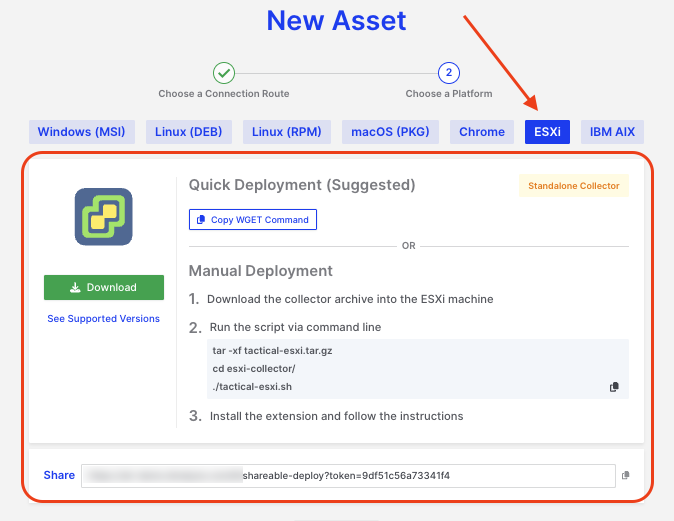Pick the macOS (PKG) platform tab

390,132
